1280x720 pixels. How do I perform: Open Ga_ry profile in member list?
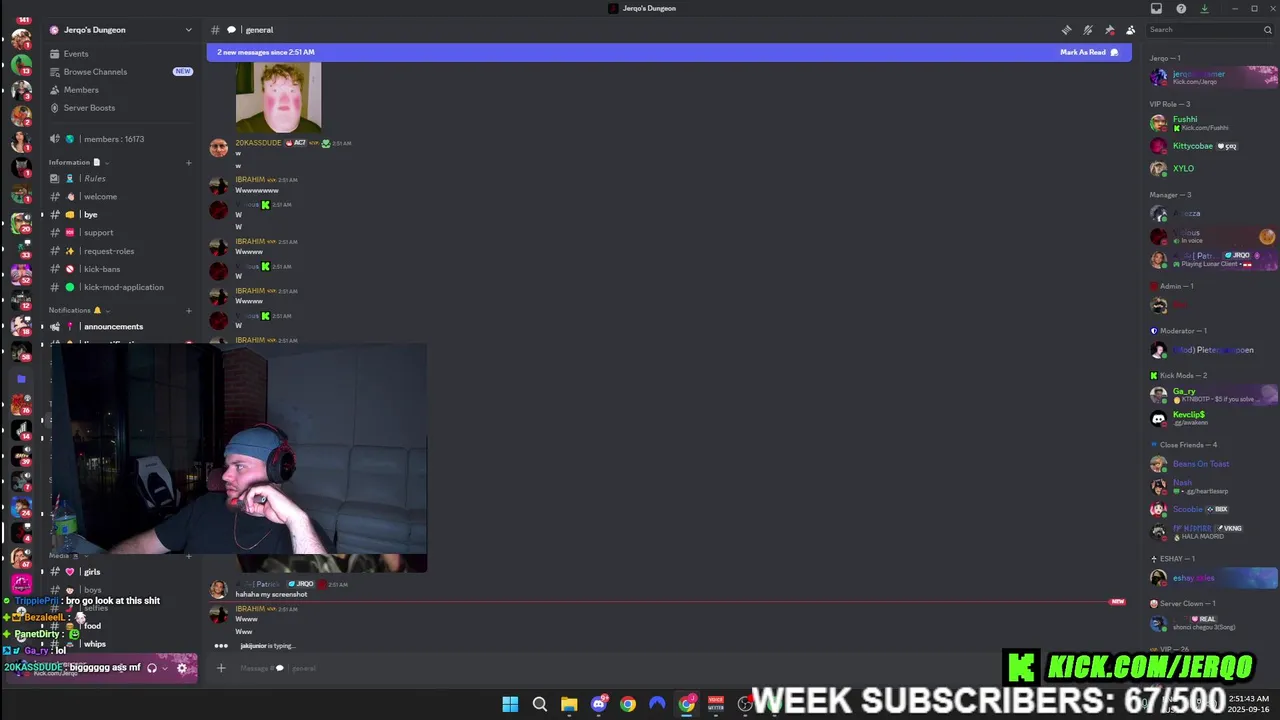point(1212,395)
